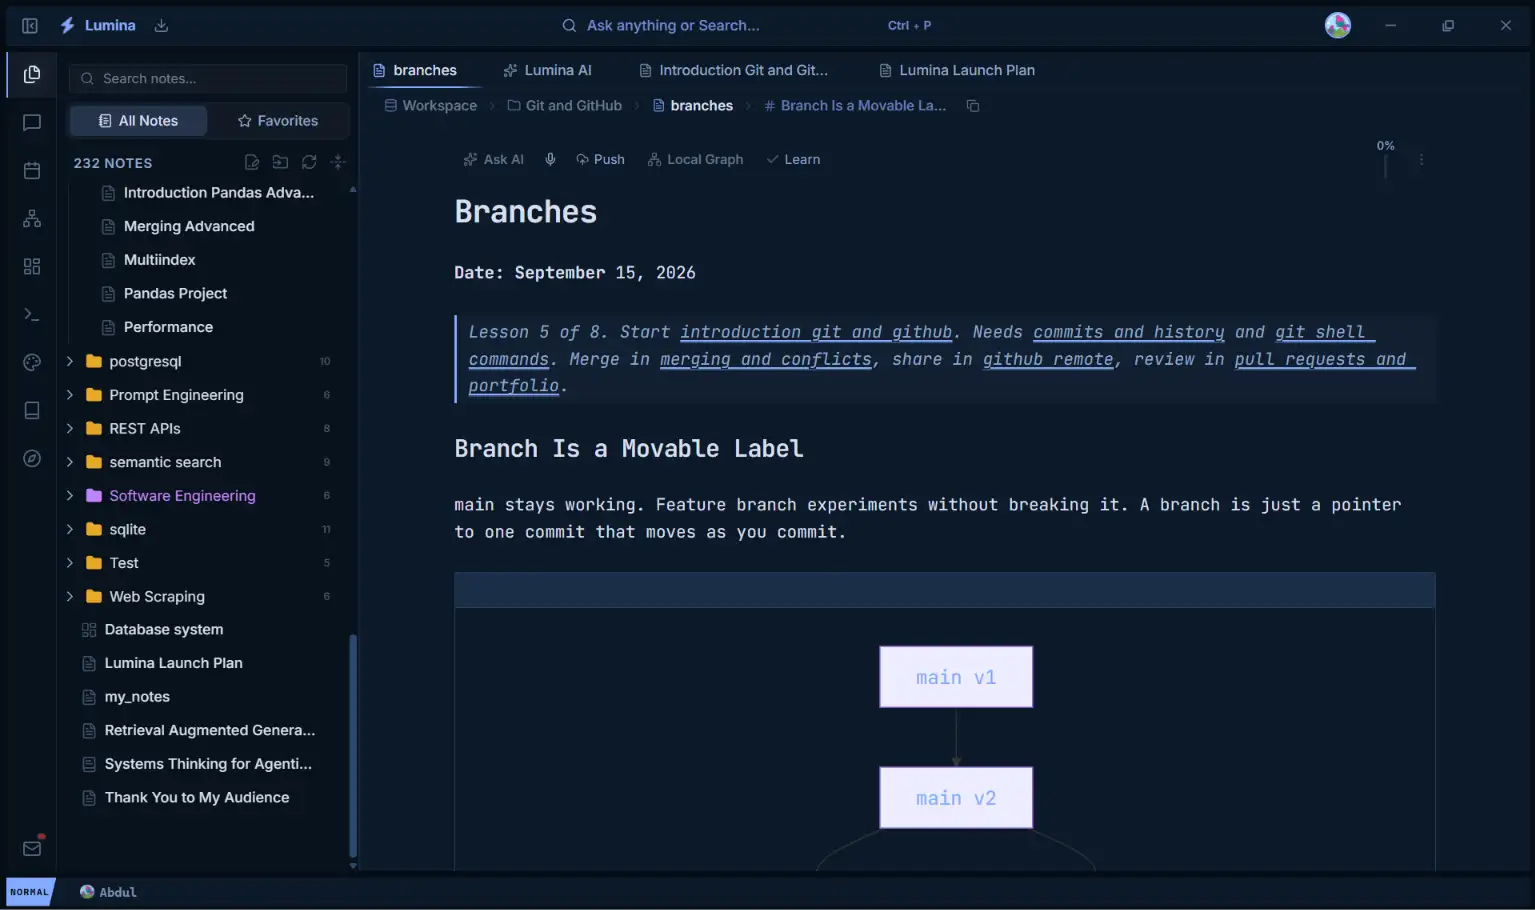This screenshot has height=910, width=1535.
Task: Open the calendar icon in left rail
Action: point(32,171)
